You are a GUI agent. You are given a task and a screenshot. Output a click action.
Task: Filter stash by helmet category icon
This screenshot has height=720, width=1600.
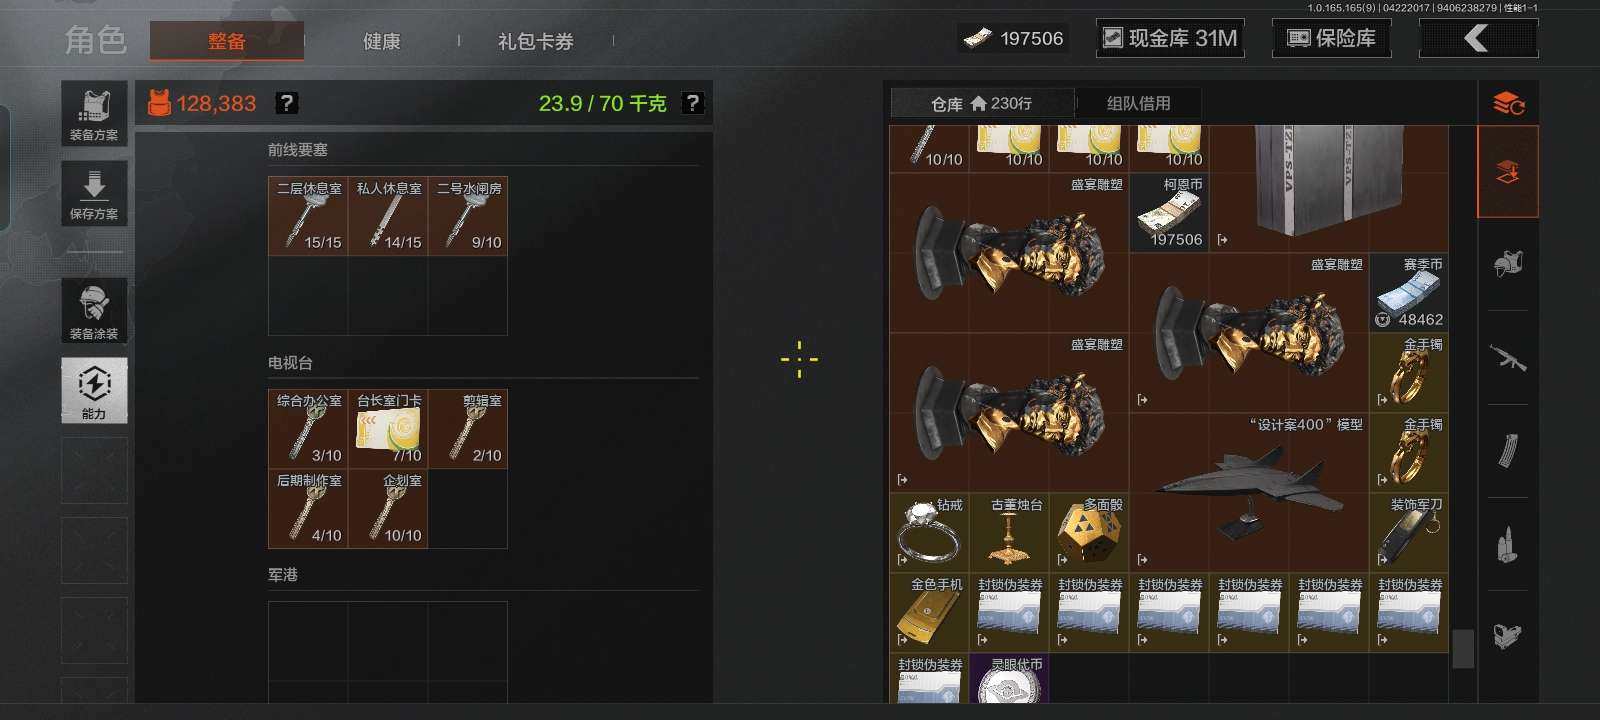1508,264
